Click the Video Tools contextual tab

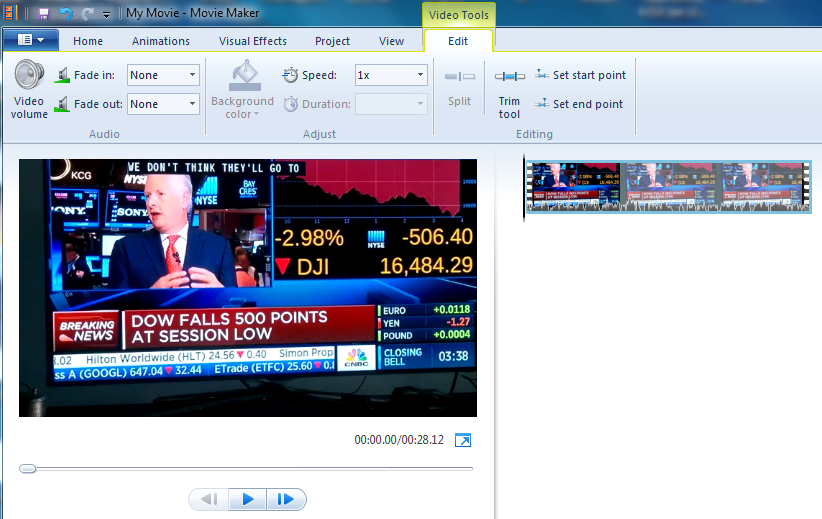tap(459, 15)
